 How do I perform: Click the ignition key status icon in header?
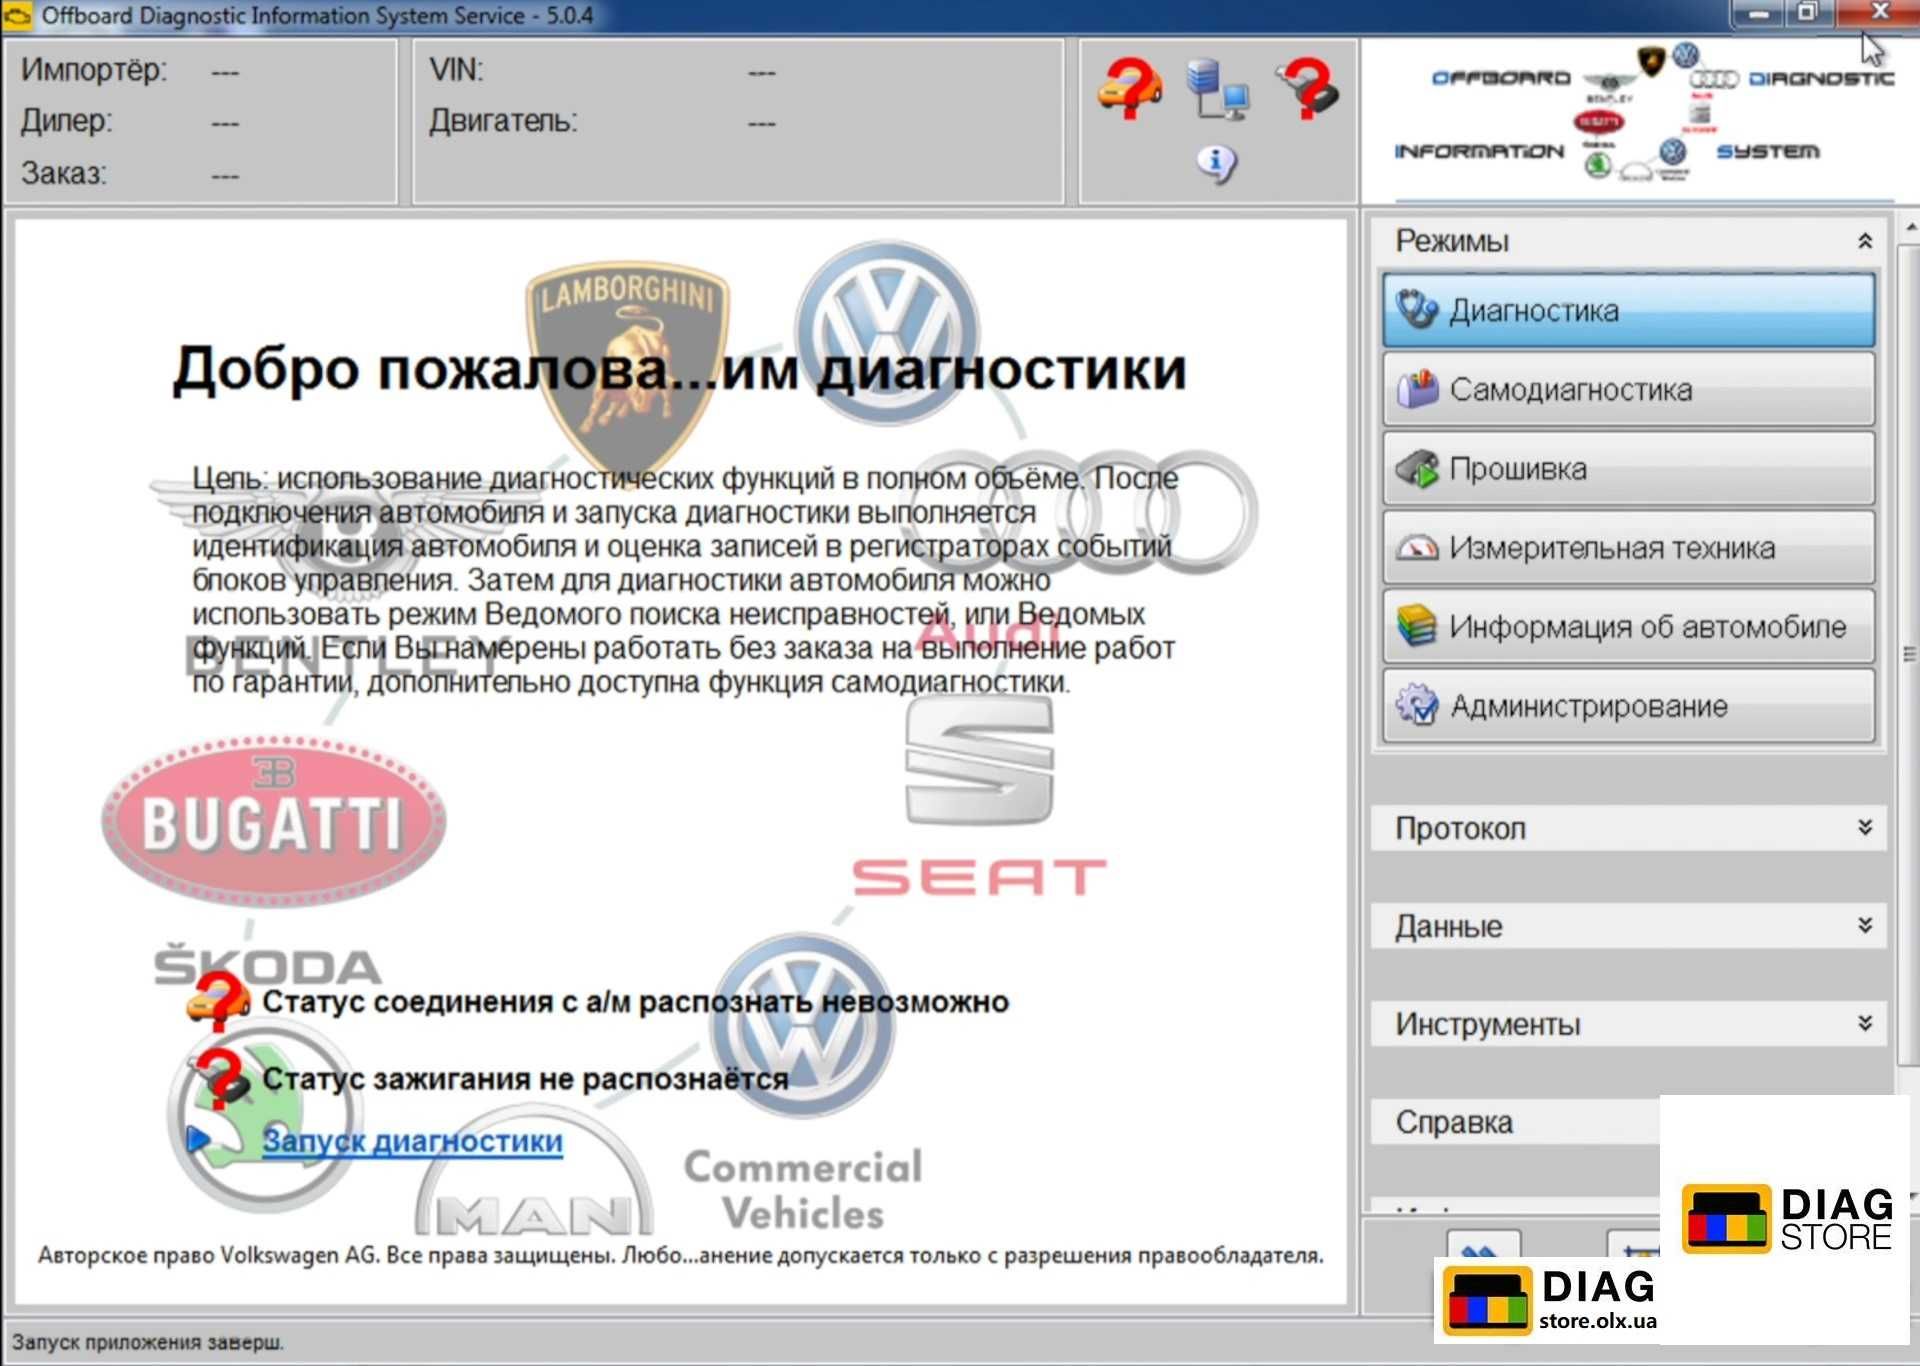[x=1307, y=88]
